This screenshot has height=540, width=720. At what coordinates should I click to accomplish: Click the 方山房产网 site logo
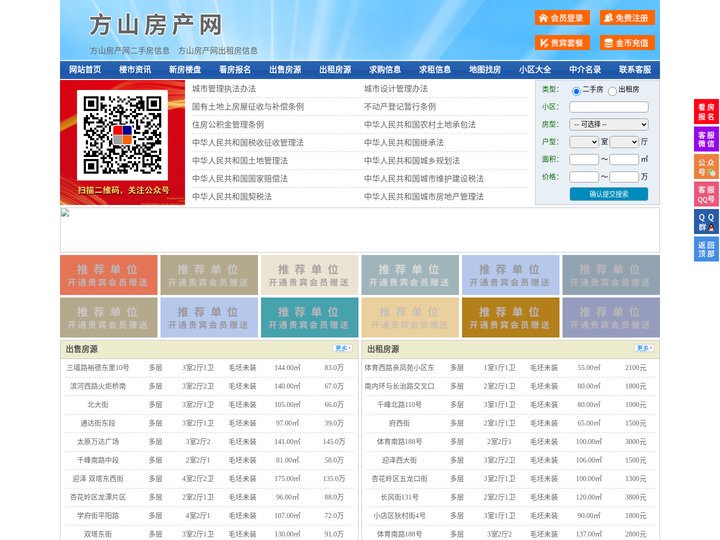click(x=156, y=25)
